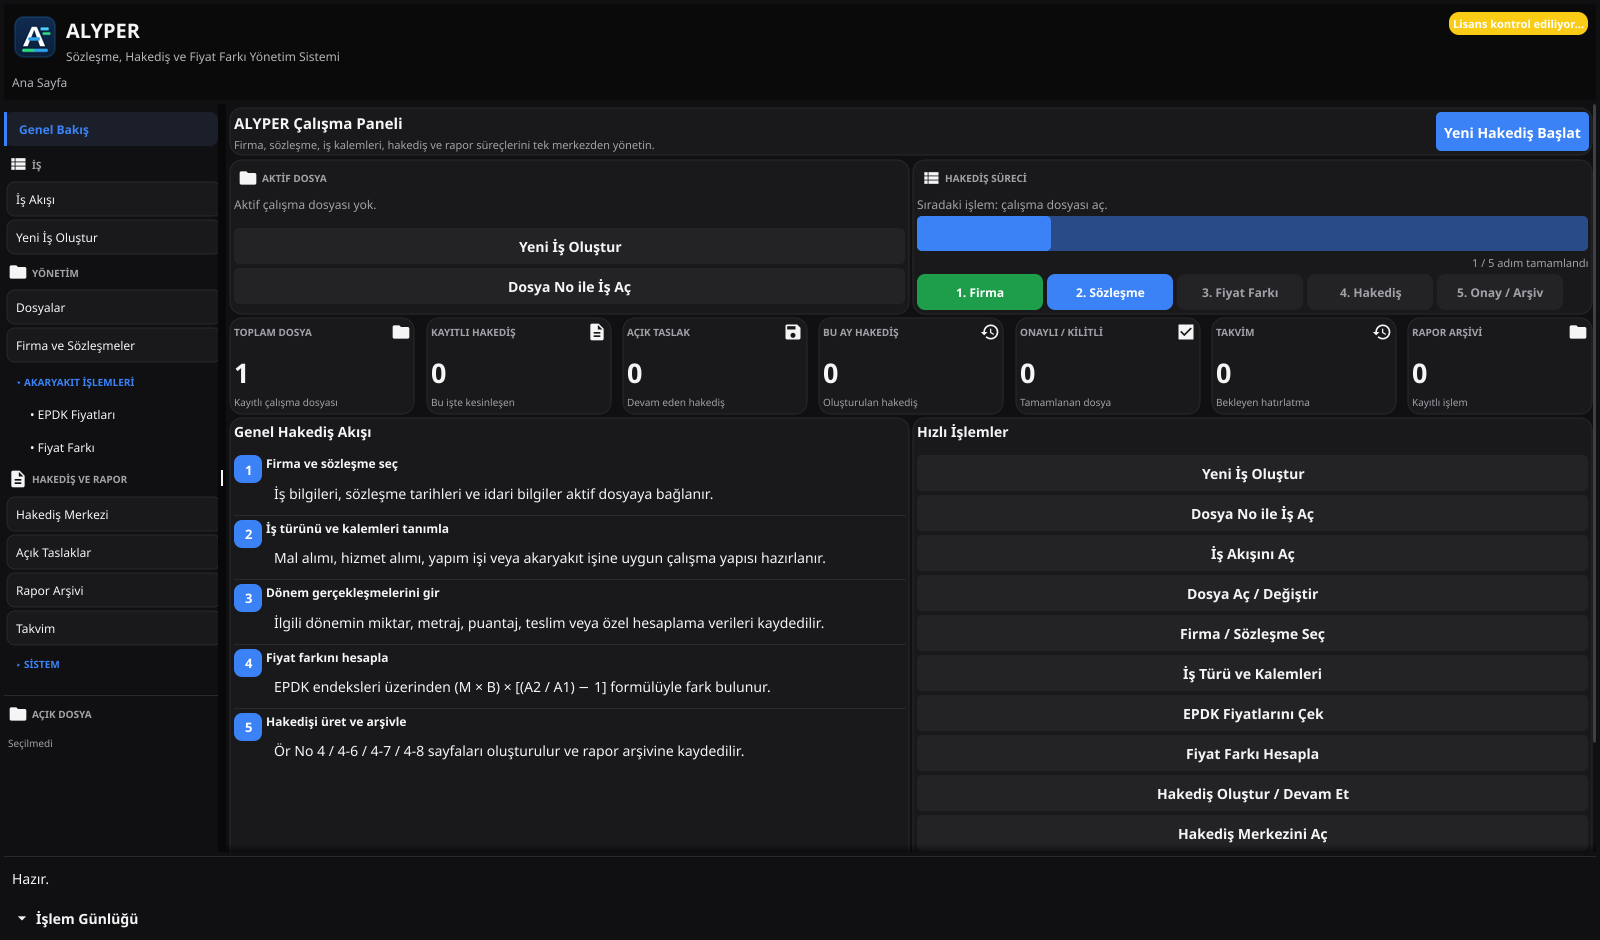The width and height of the screenshot is (1600, 940).
Task: Click the document icon on the KAYITLI HAKEDİŞ card
Action: 597,332
